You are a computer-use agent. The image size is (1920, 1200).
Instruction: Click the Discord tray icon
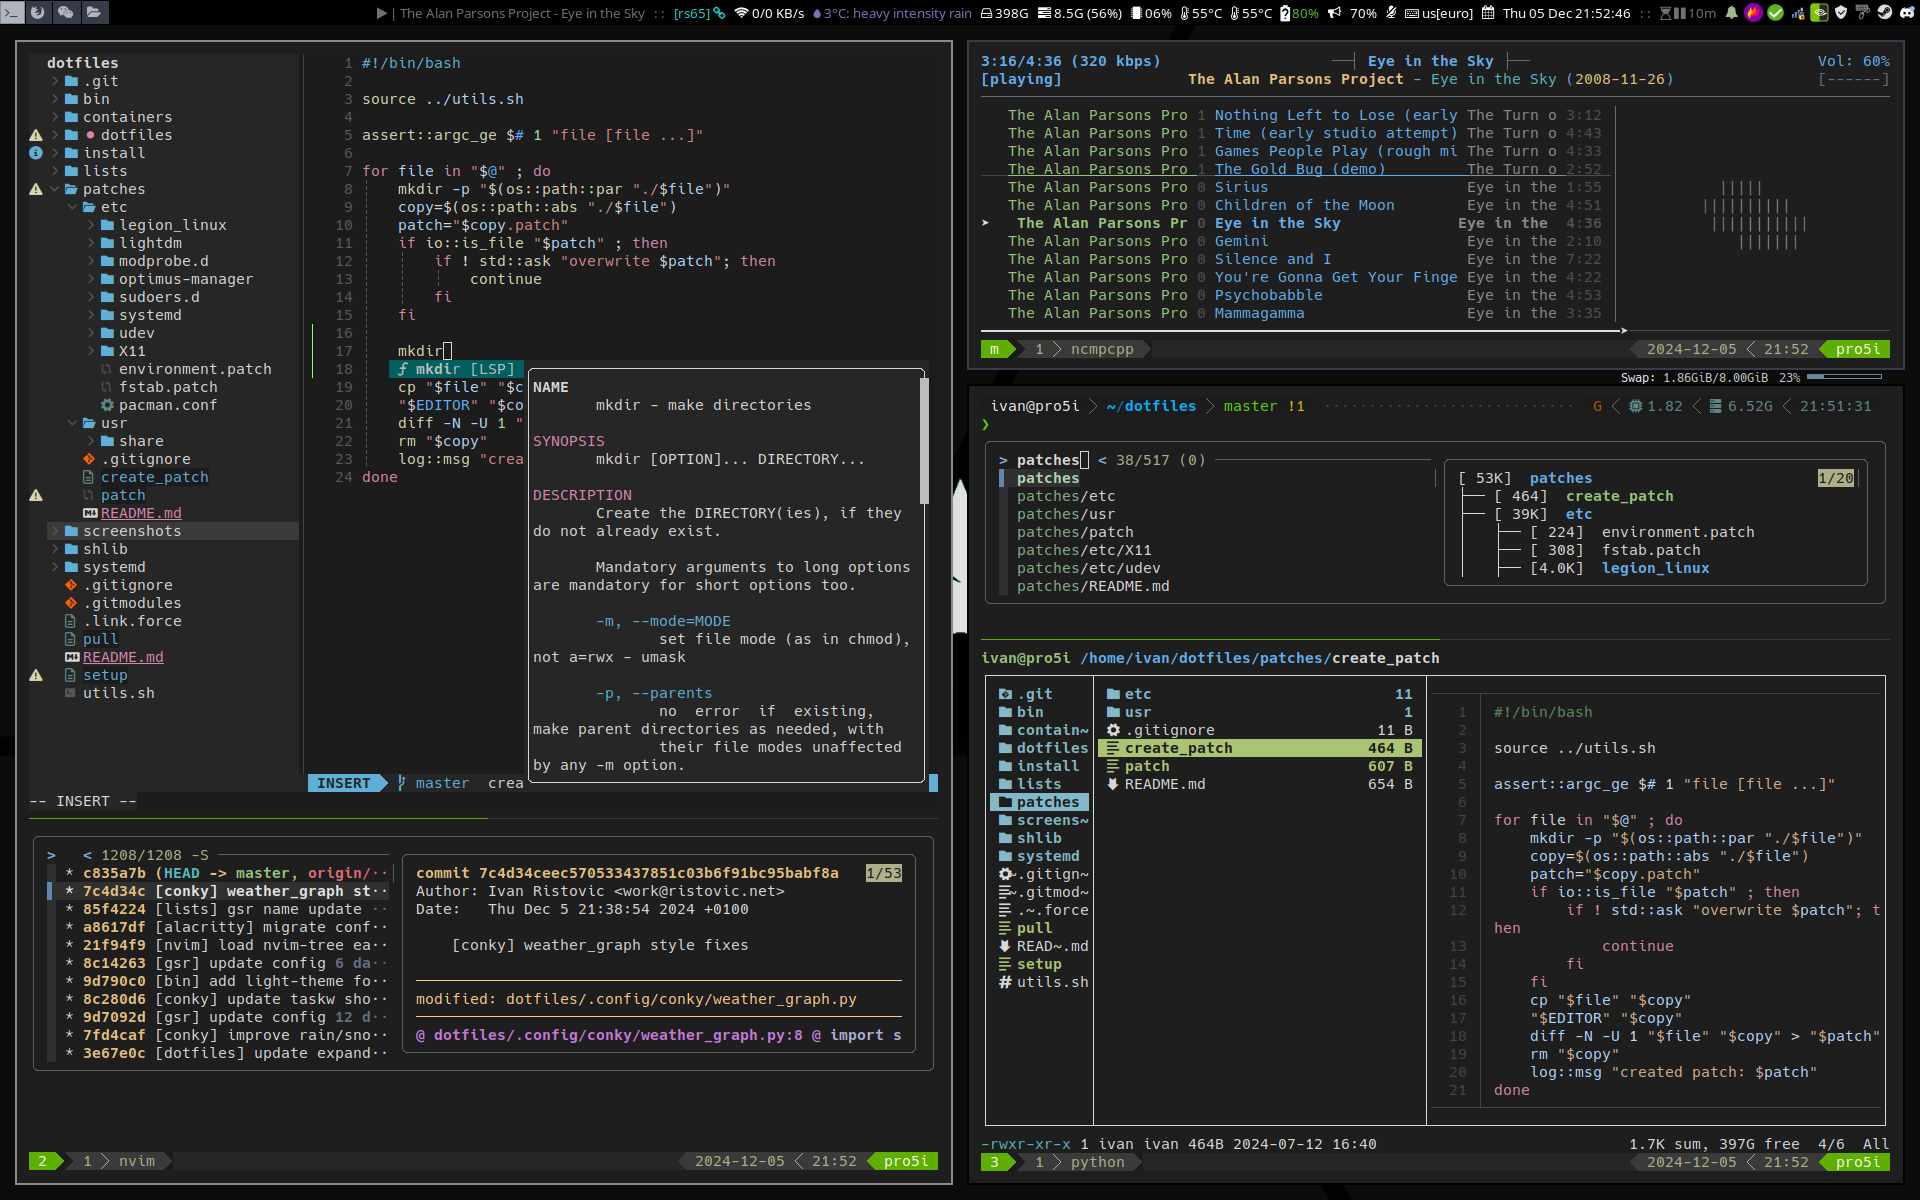pos(1907,12)
